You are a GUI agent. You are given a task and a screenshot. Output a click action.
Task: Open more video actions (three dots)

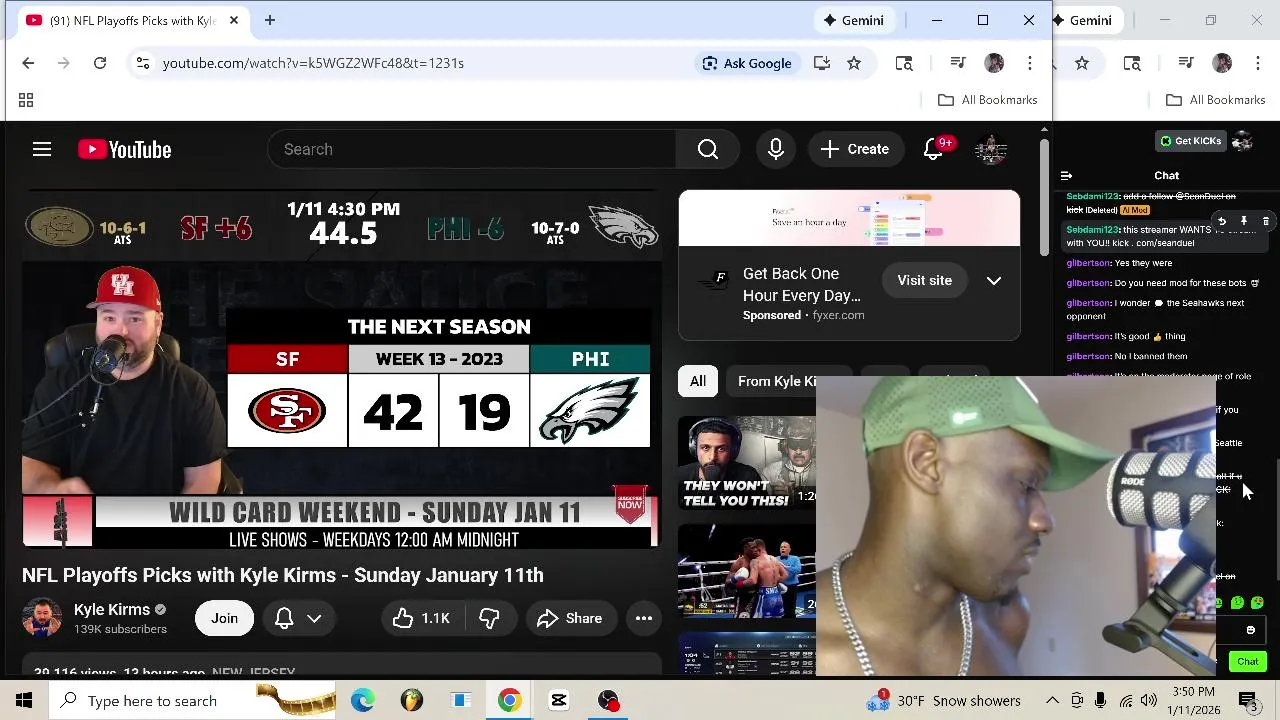[644, 618]
